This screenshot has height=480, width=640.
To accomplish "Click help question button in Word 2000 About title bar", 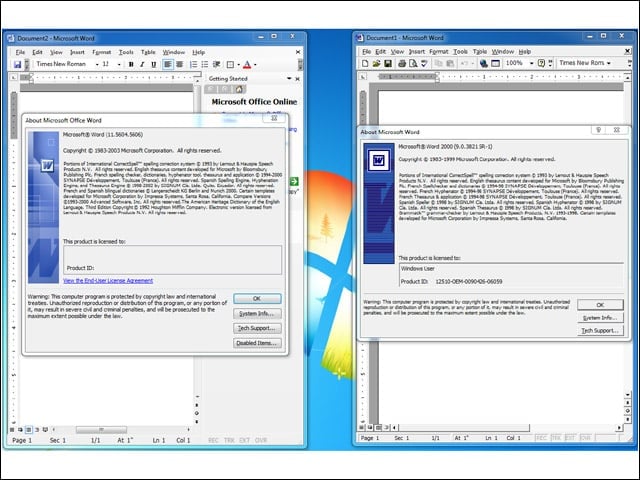I will tap(598, 130).
